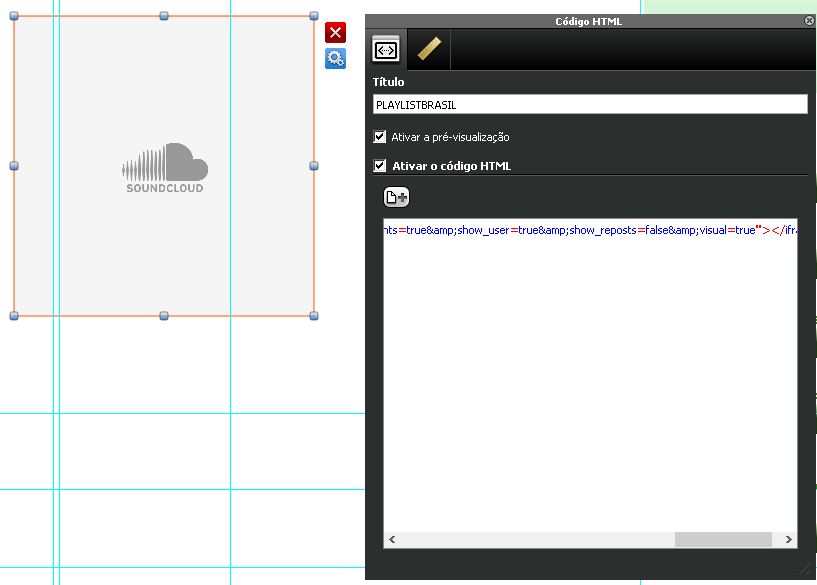
Task: Click the bottom-center resize handle of widget
Action: [164, 316]
